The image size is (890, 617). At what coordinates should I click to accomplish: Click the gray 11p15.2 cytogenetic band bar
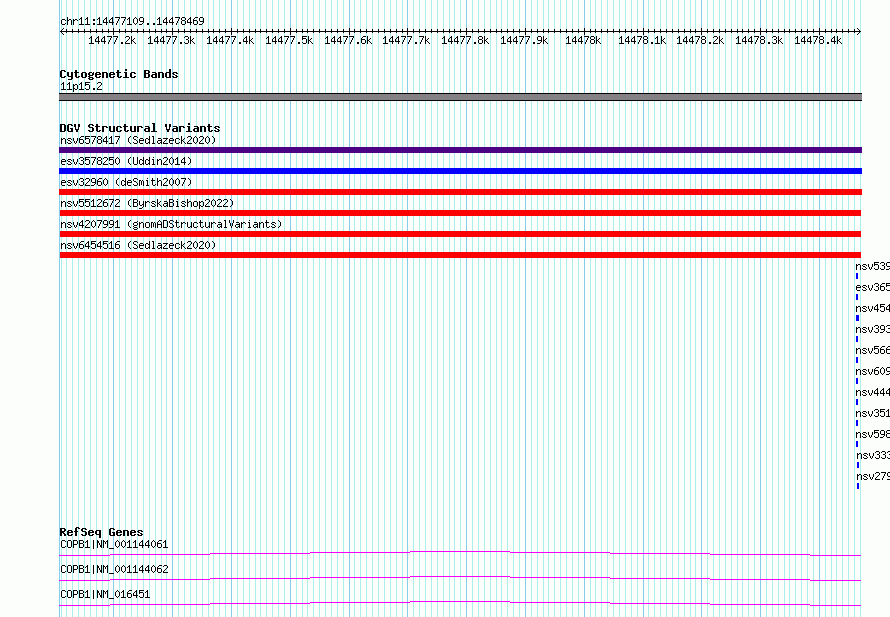click(x=460, y=97)
